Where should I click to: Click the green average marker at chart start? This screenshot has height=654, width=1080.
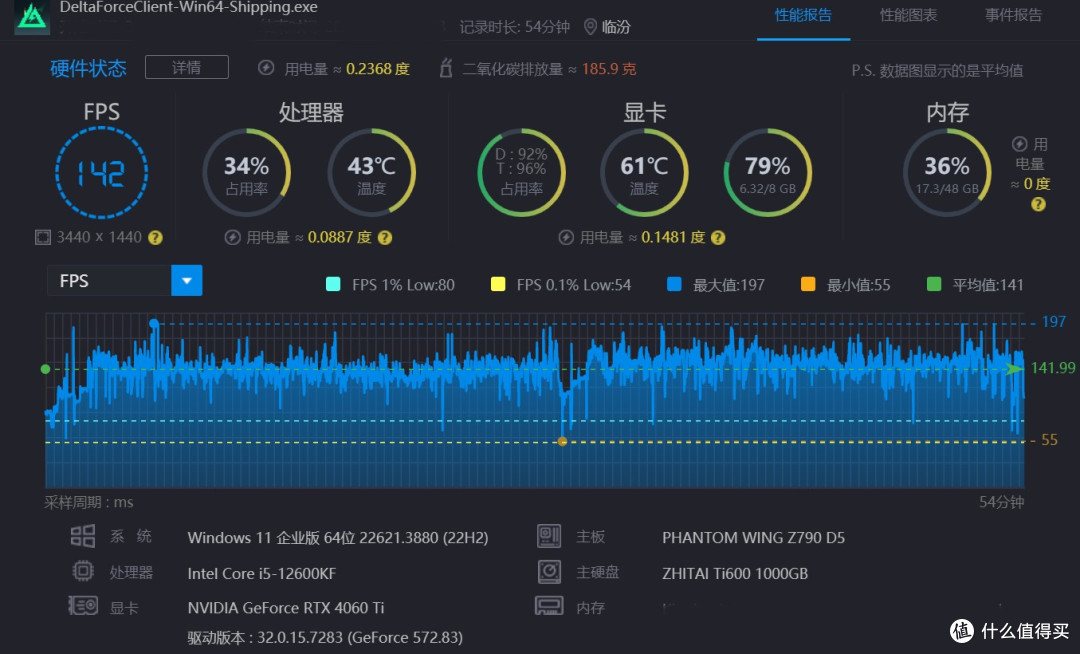click(45, 370)
